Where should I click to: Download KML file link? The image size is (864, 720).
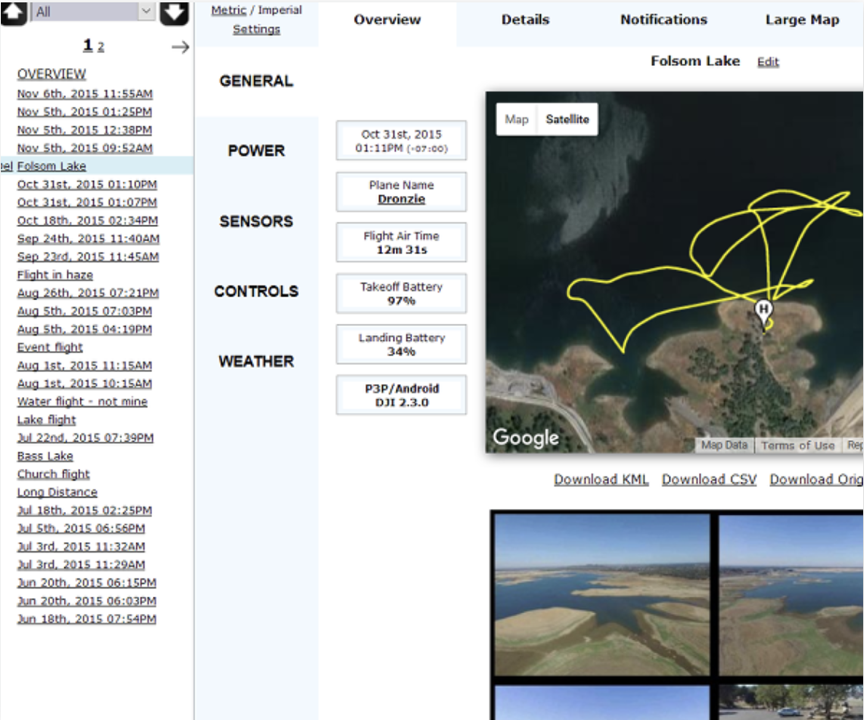point(601,480)
